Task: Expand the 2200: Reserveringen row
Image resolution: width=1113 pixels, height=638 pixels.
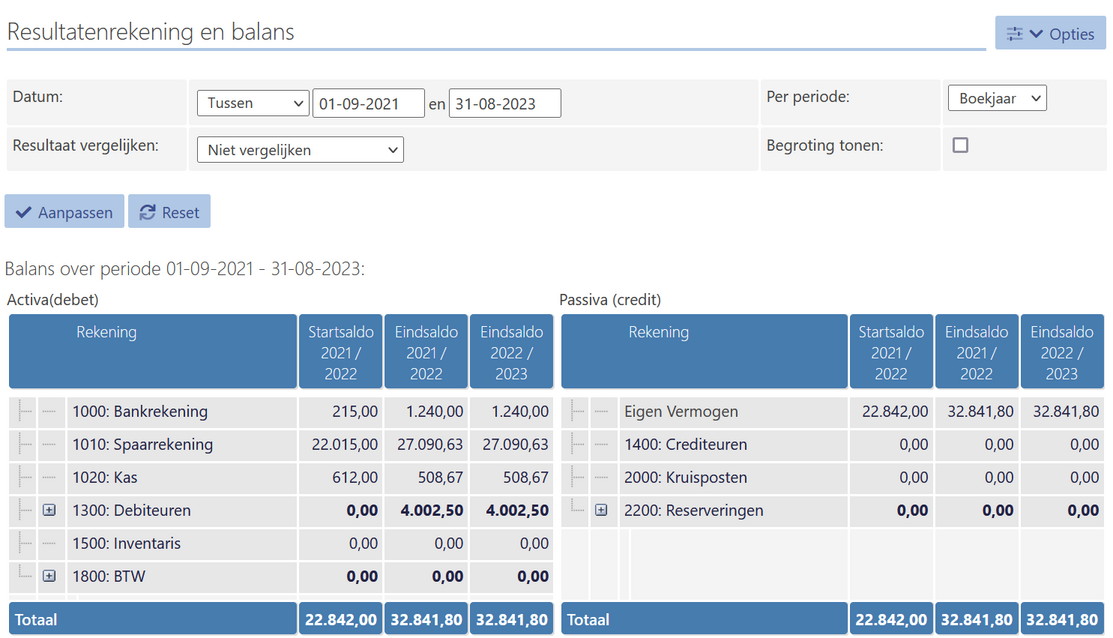Action: click(601, 510)
